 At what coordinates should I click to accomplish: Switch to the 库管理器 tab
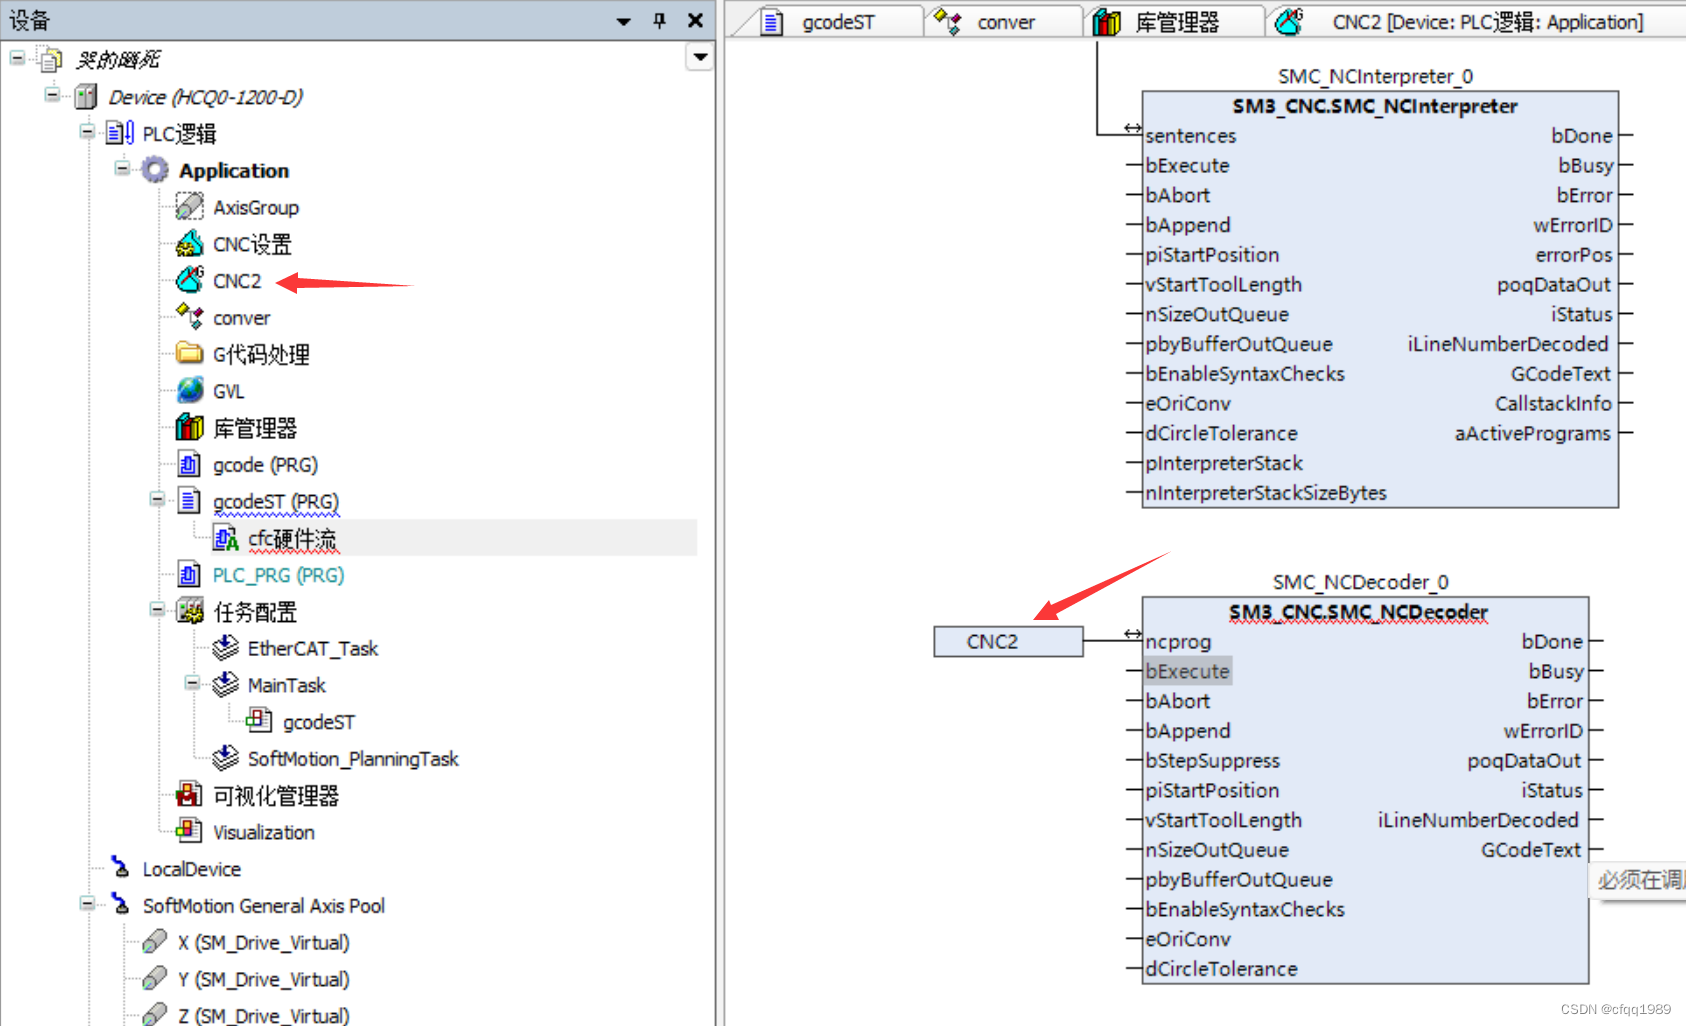pyautogui.click(x=1172, y=22)
